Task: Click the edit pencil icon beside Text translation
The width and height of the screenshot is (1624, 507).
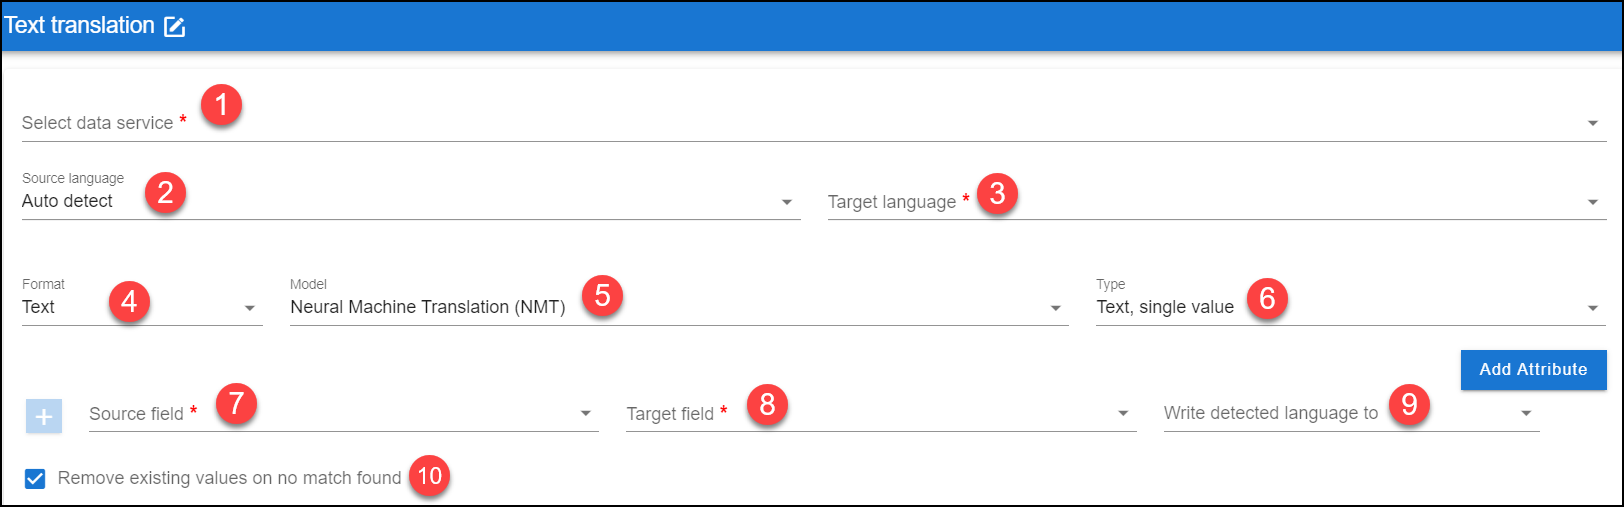Action: pyautogui.click(x=175, y=27)
